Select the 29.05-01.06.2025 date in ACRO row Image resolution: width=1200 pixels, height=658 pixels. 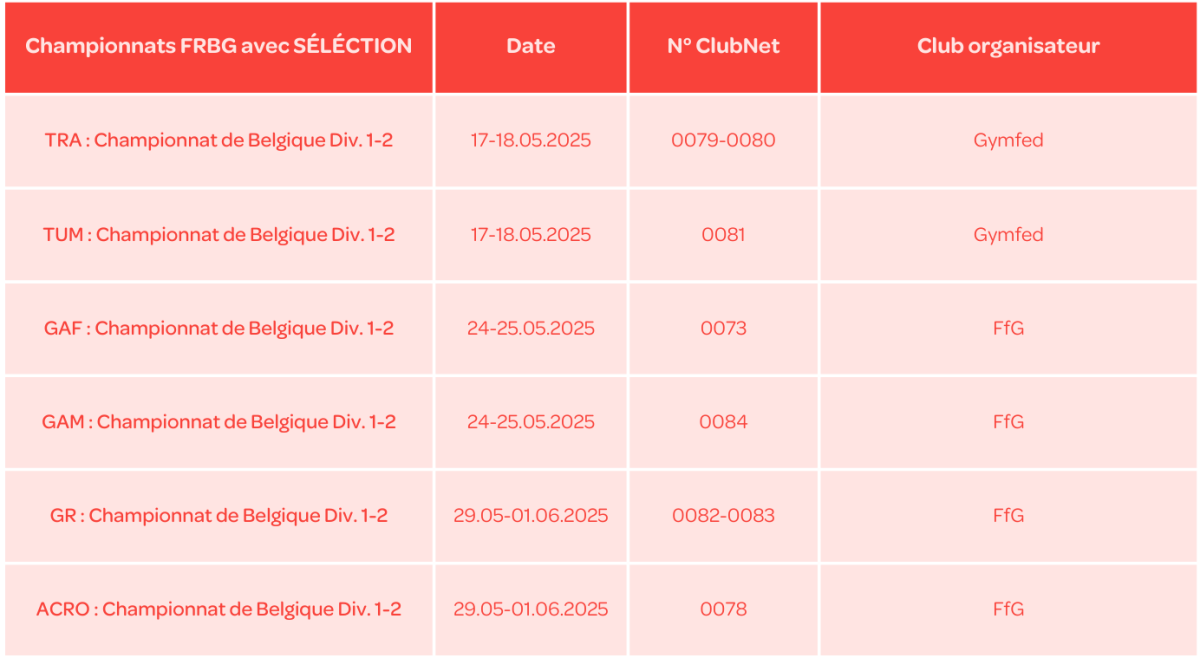[x=531, y=609]
